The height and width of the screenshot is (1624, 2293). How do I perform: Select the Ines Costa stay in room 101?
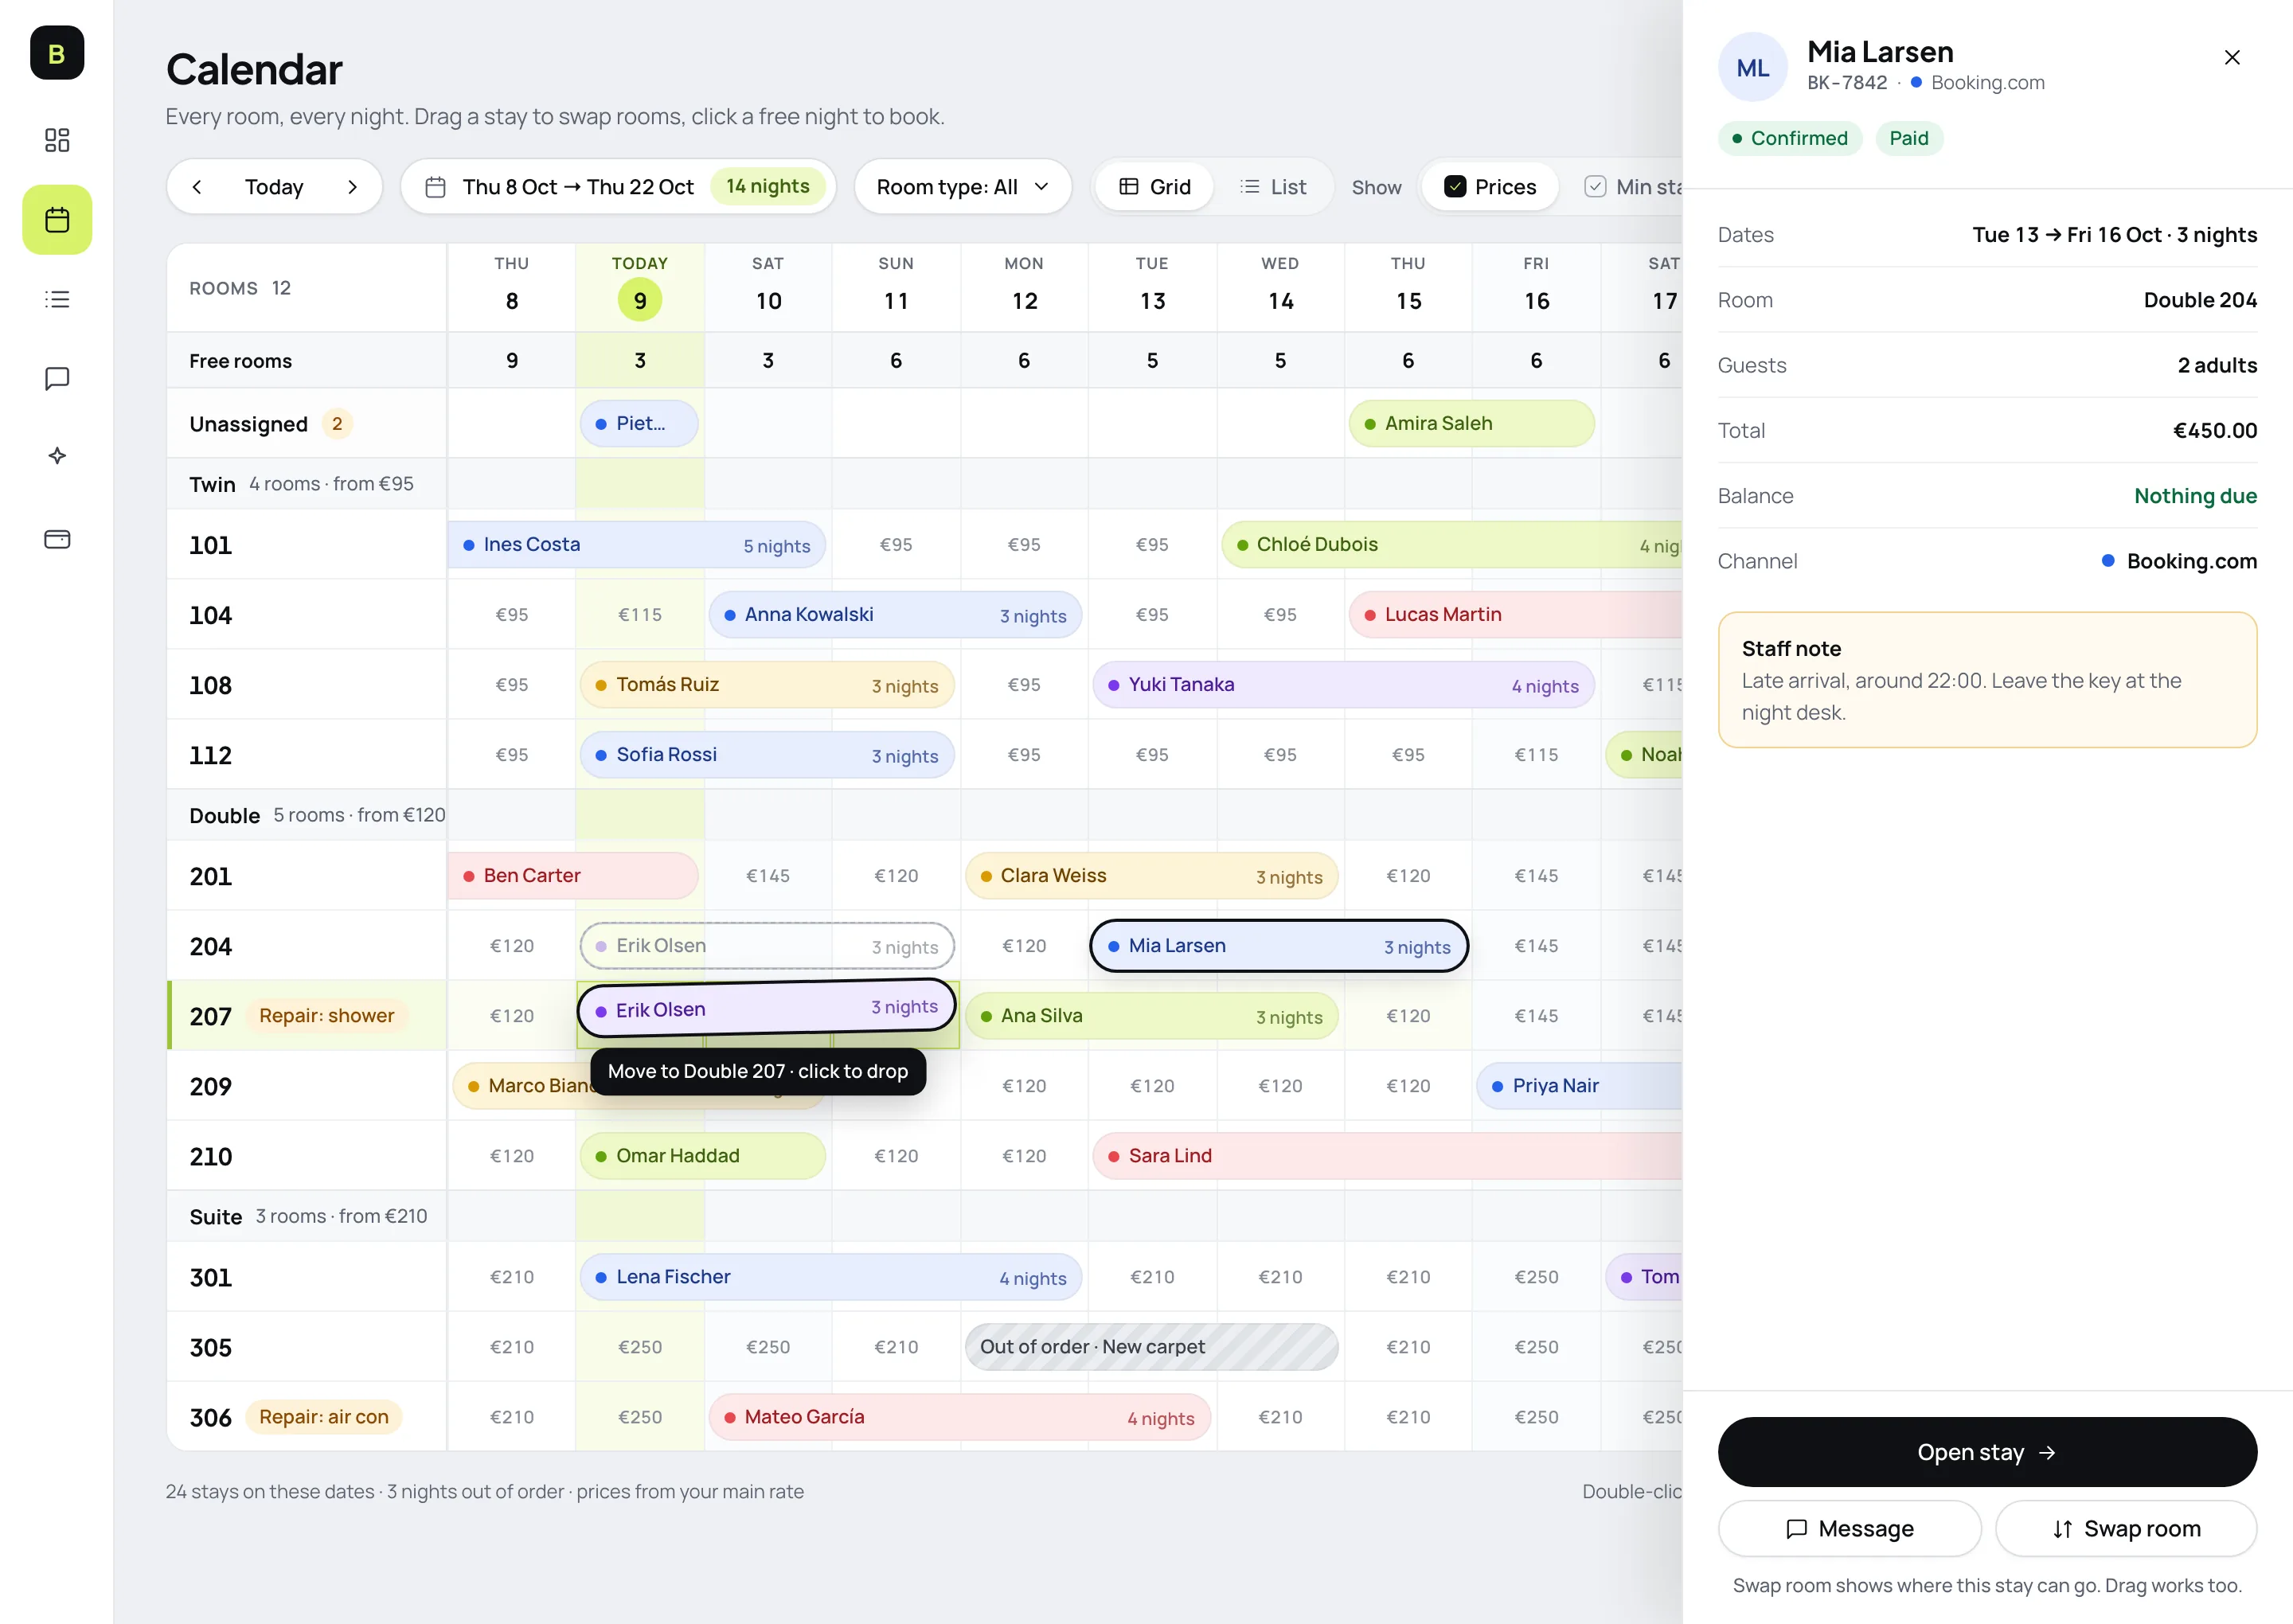click(x=636, y=545)
